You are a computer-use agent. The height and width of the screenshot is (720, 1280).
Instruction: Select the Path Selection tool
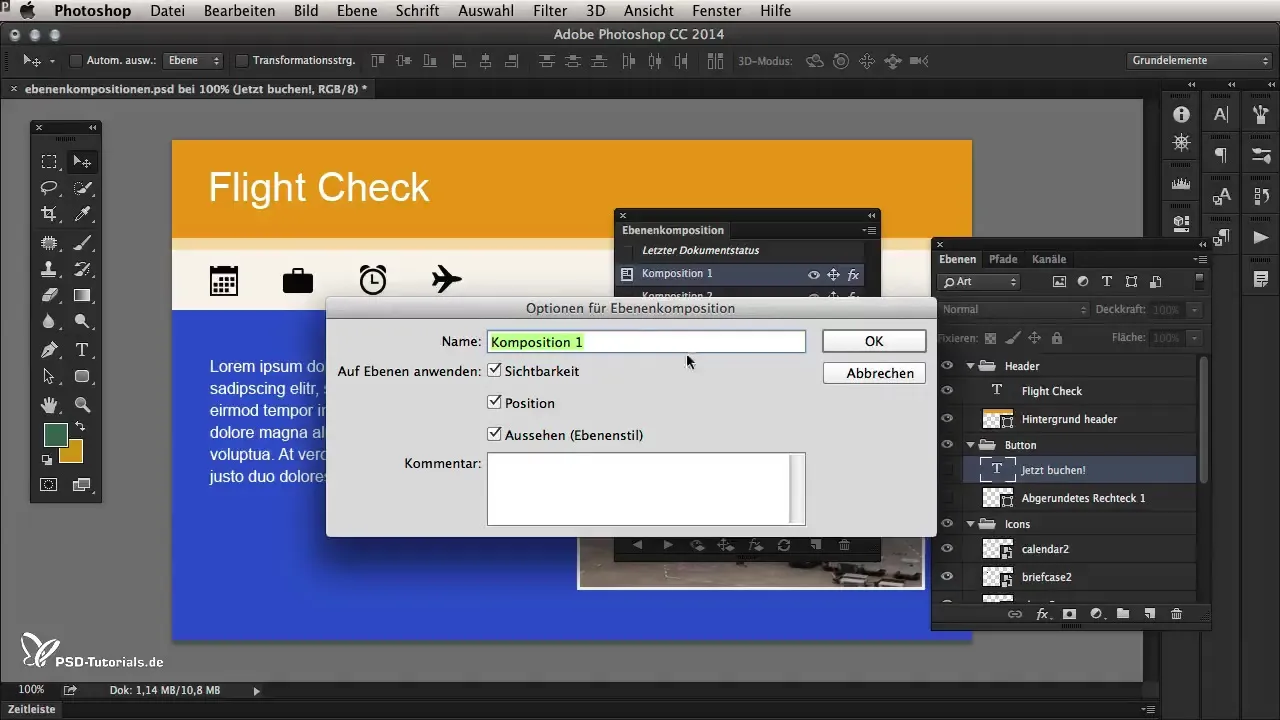(48, 377)
